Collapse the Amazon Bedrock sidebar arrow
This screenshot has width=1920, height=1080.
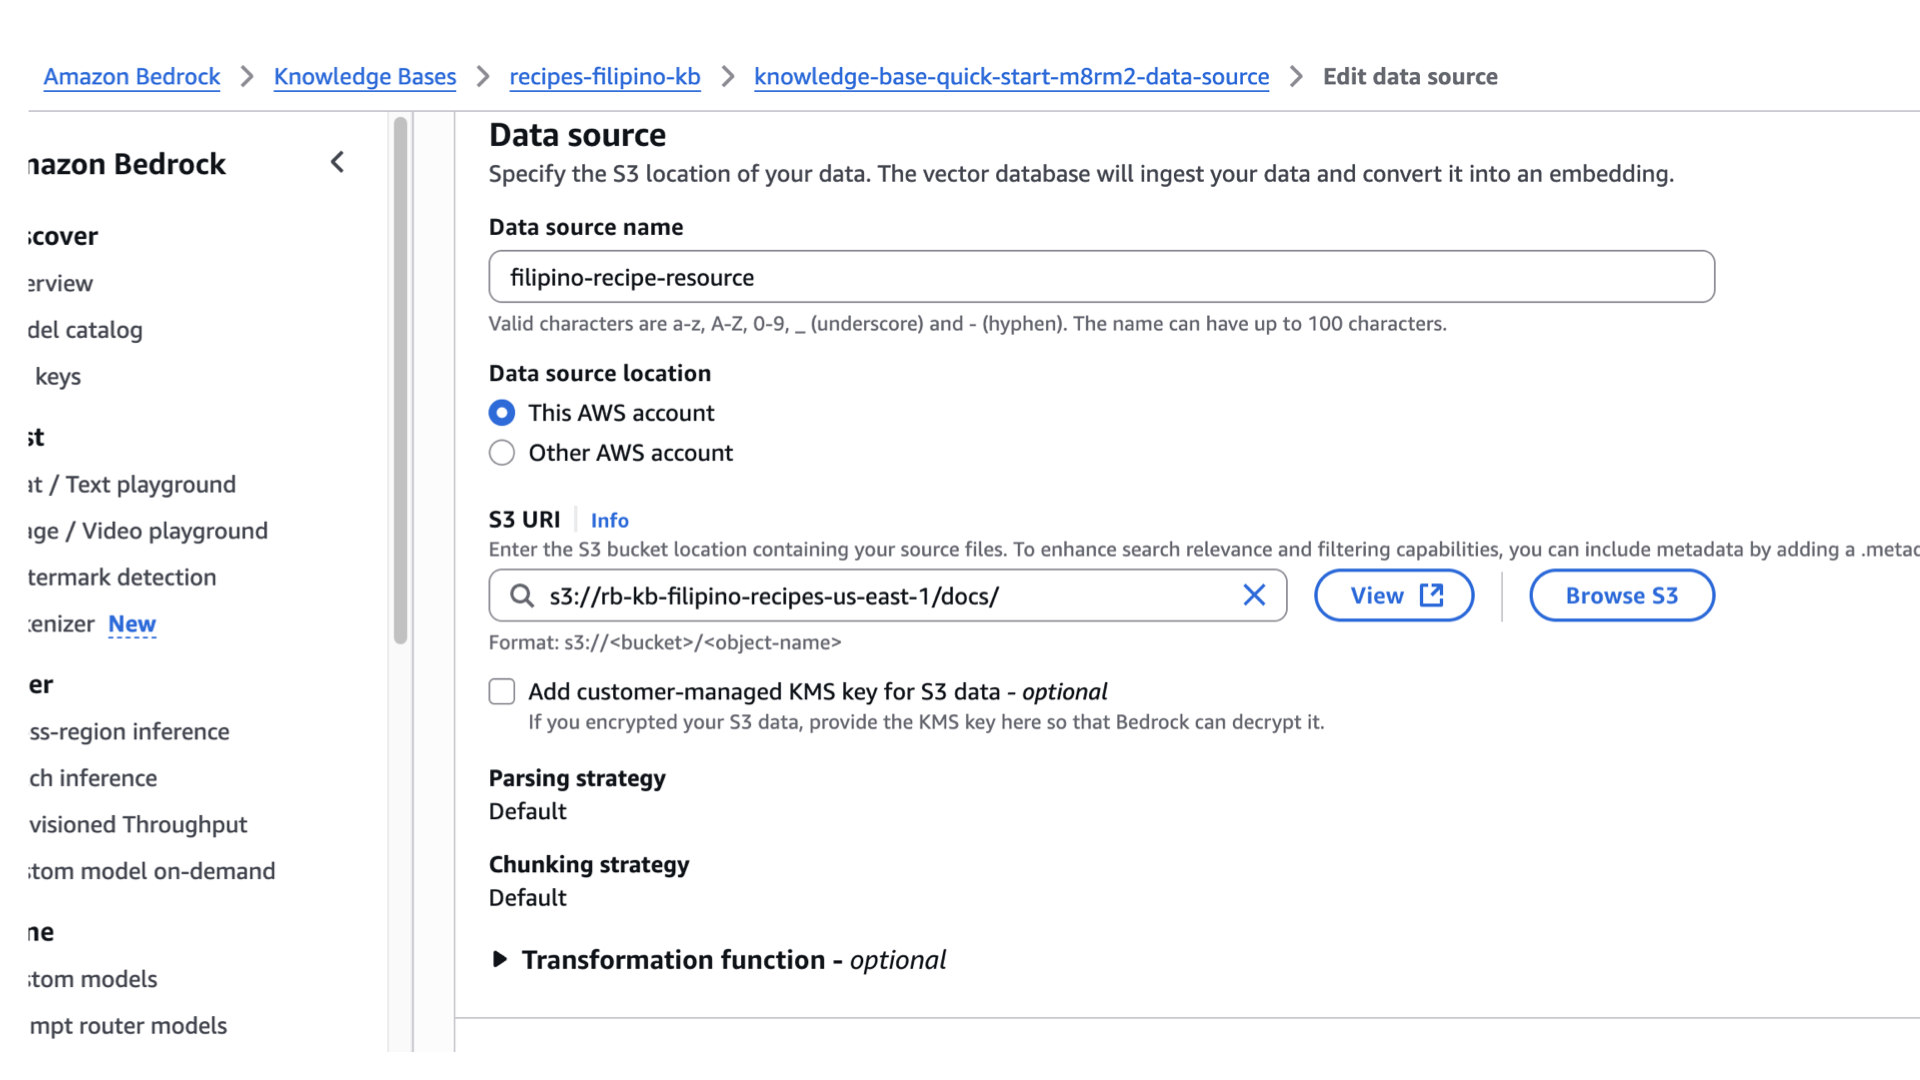pos(338,162)
